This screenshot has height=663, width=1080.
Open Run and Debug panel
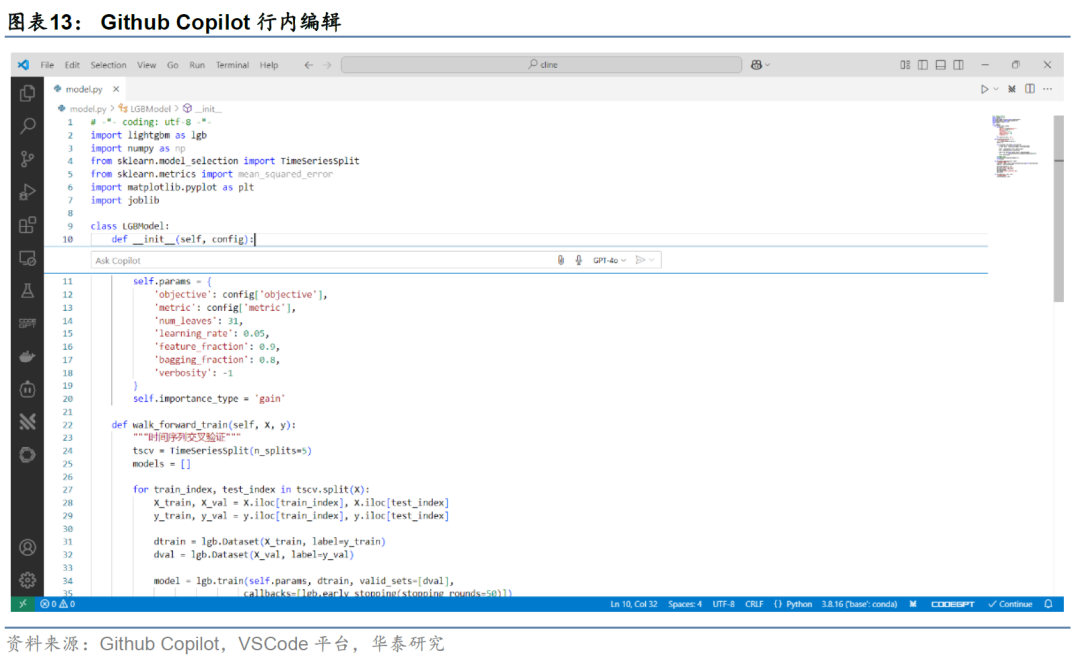coord(27,192)
